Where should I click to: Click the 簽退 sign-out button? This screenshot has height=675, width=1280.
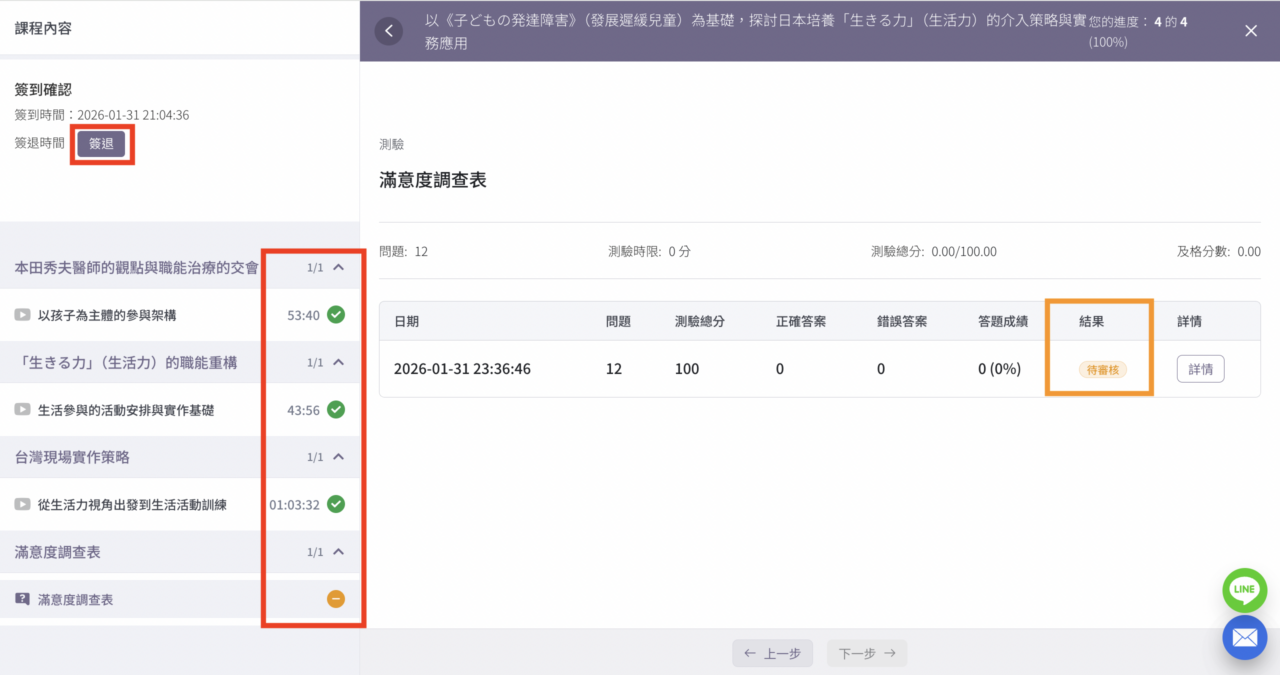(101, 144)
